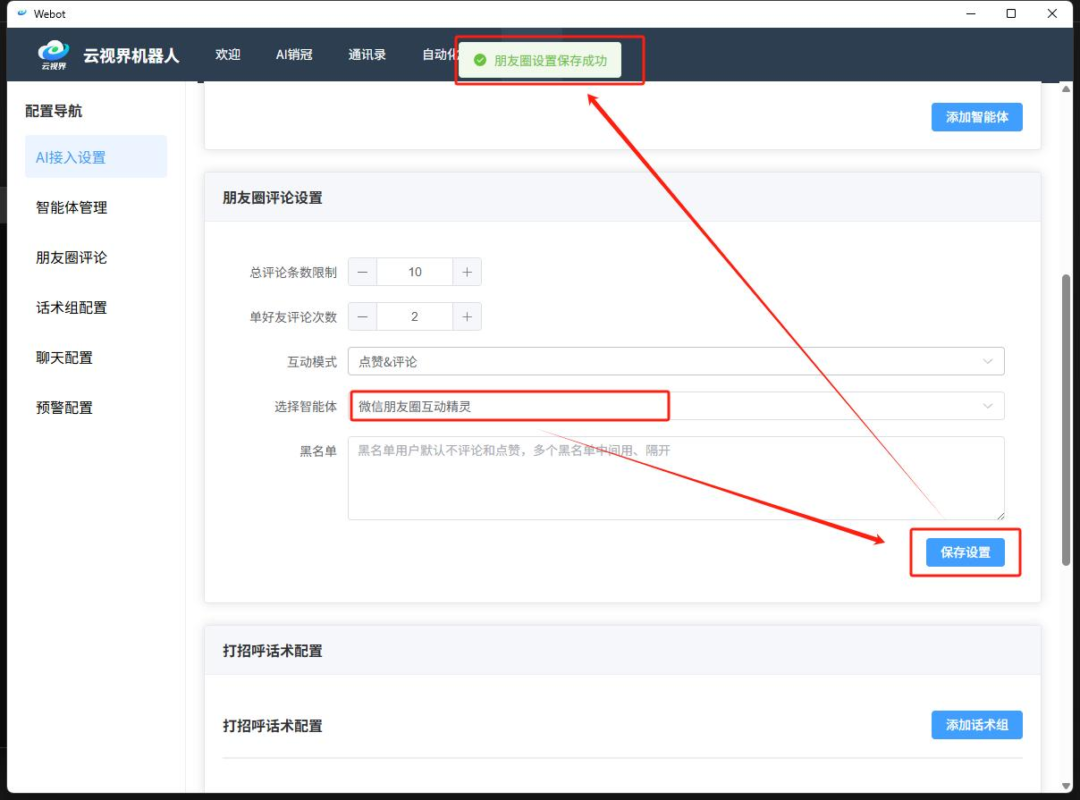Image resolution: width=1080 pixels, height=800 pixels.
Task: Select AI接入设置 in the sidebar
Action: pyautogui.click(x=96, y=157)
